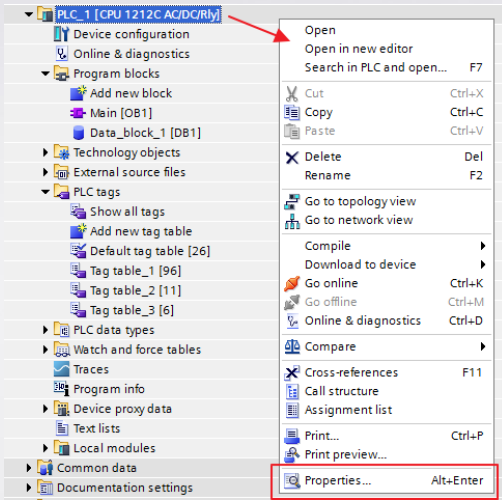This screenshot has height=500, width=502.
Task: Click the Watch and force tables label
Action: click(137, 349)
